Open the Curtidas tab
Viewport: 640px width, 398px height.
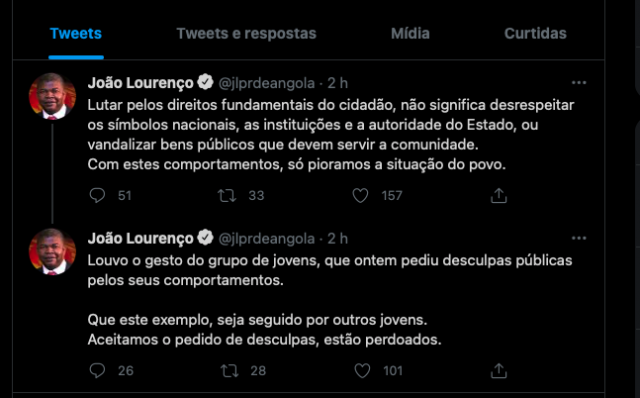click(535, 33)
